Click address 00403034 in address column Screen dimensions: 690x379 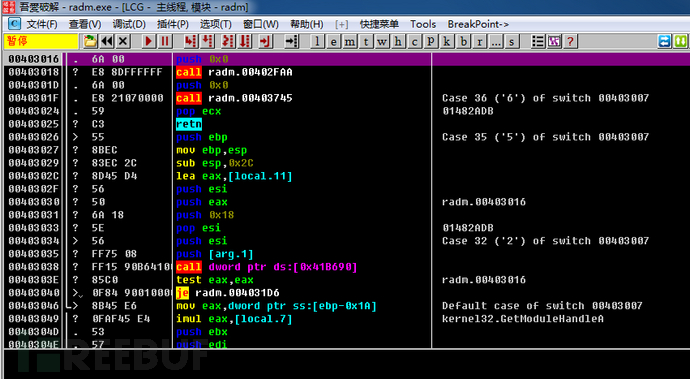[x=33, y=241]
